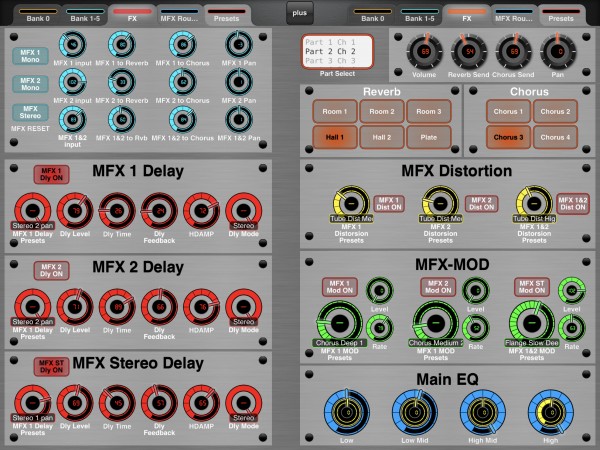
Task: Switch to the left-hand Bank 1-5 tab
Action: (85, 15)
